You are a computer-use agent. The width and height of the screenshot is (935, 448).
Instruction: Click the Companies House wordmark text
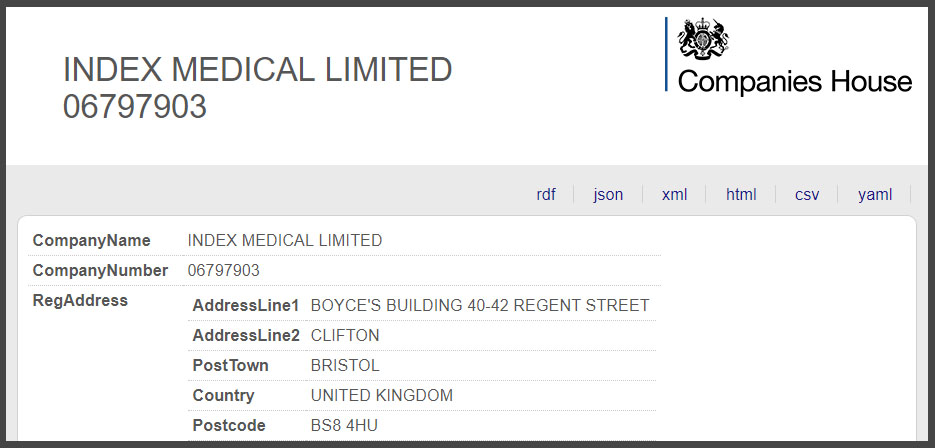(x=794, y=82)
